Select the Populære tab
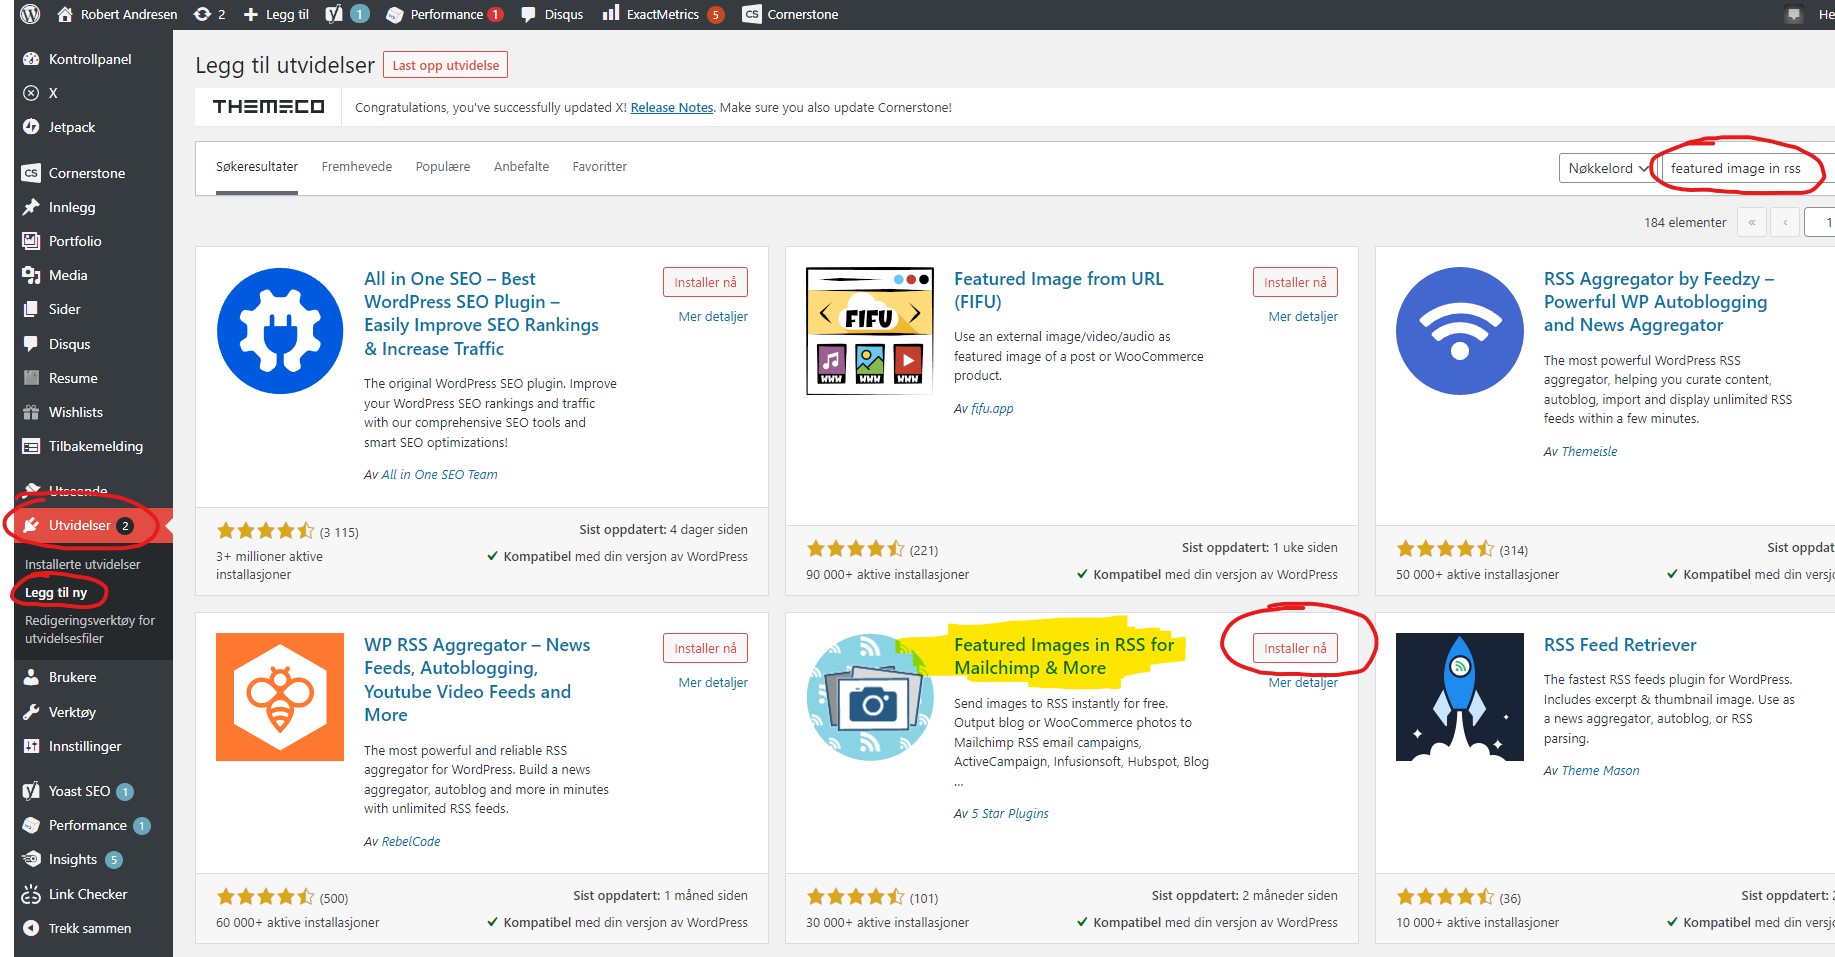Screen dimensions: 1835x957 pos(443,167)
